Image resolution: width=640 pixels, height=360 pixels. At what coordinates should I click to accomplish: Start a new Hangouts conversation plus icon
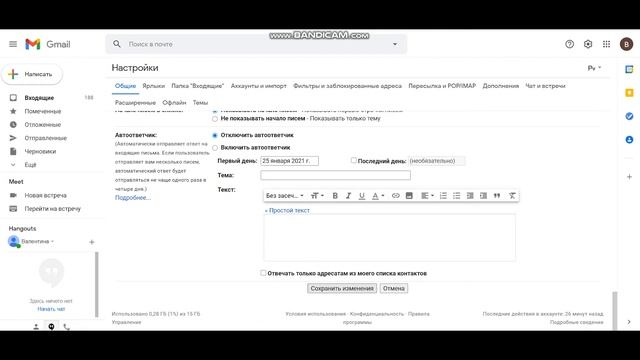coord(92,242)
